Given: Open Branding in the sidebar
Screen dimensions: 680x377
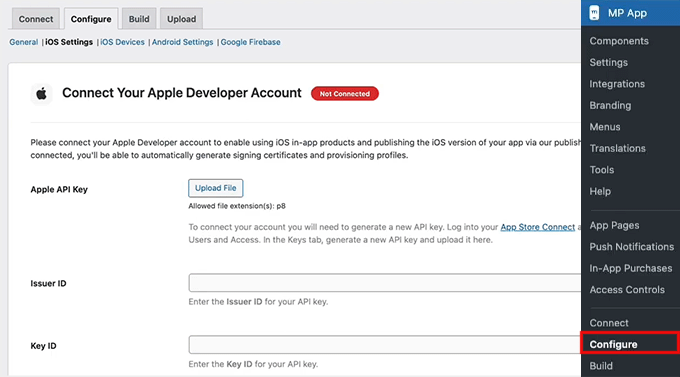Looking at the screenshot, I should (x=610, y=105).
